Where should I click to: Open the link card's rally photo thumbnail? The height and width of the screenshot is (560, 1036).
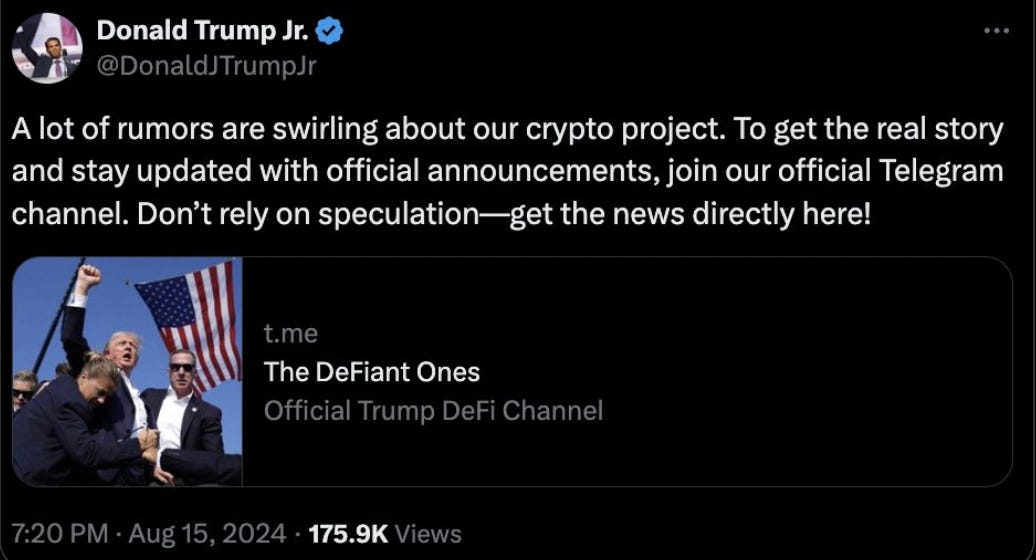pyautogui.click(x=128, y=372)
